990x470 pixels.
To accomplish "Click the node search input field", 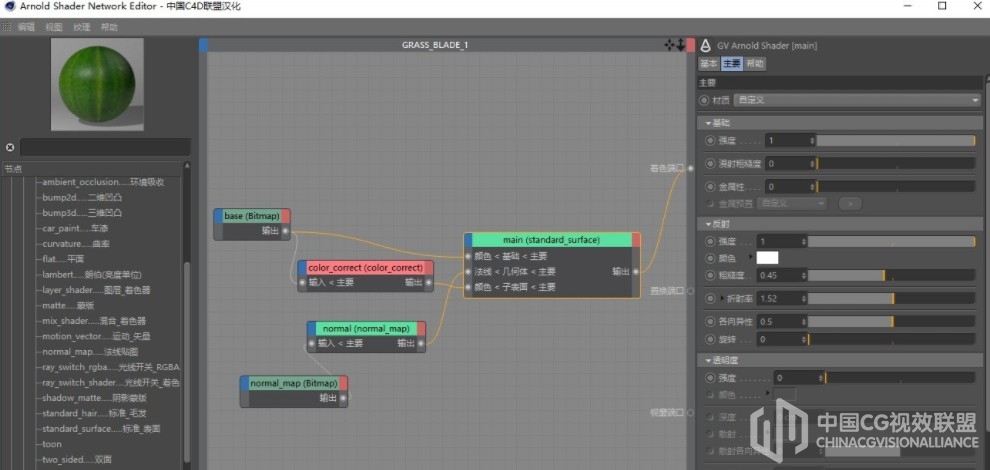I will tap(105, 147).
